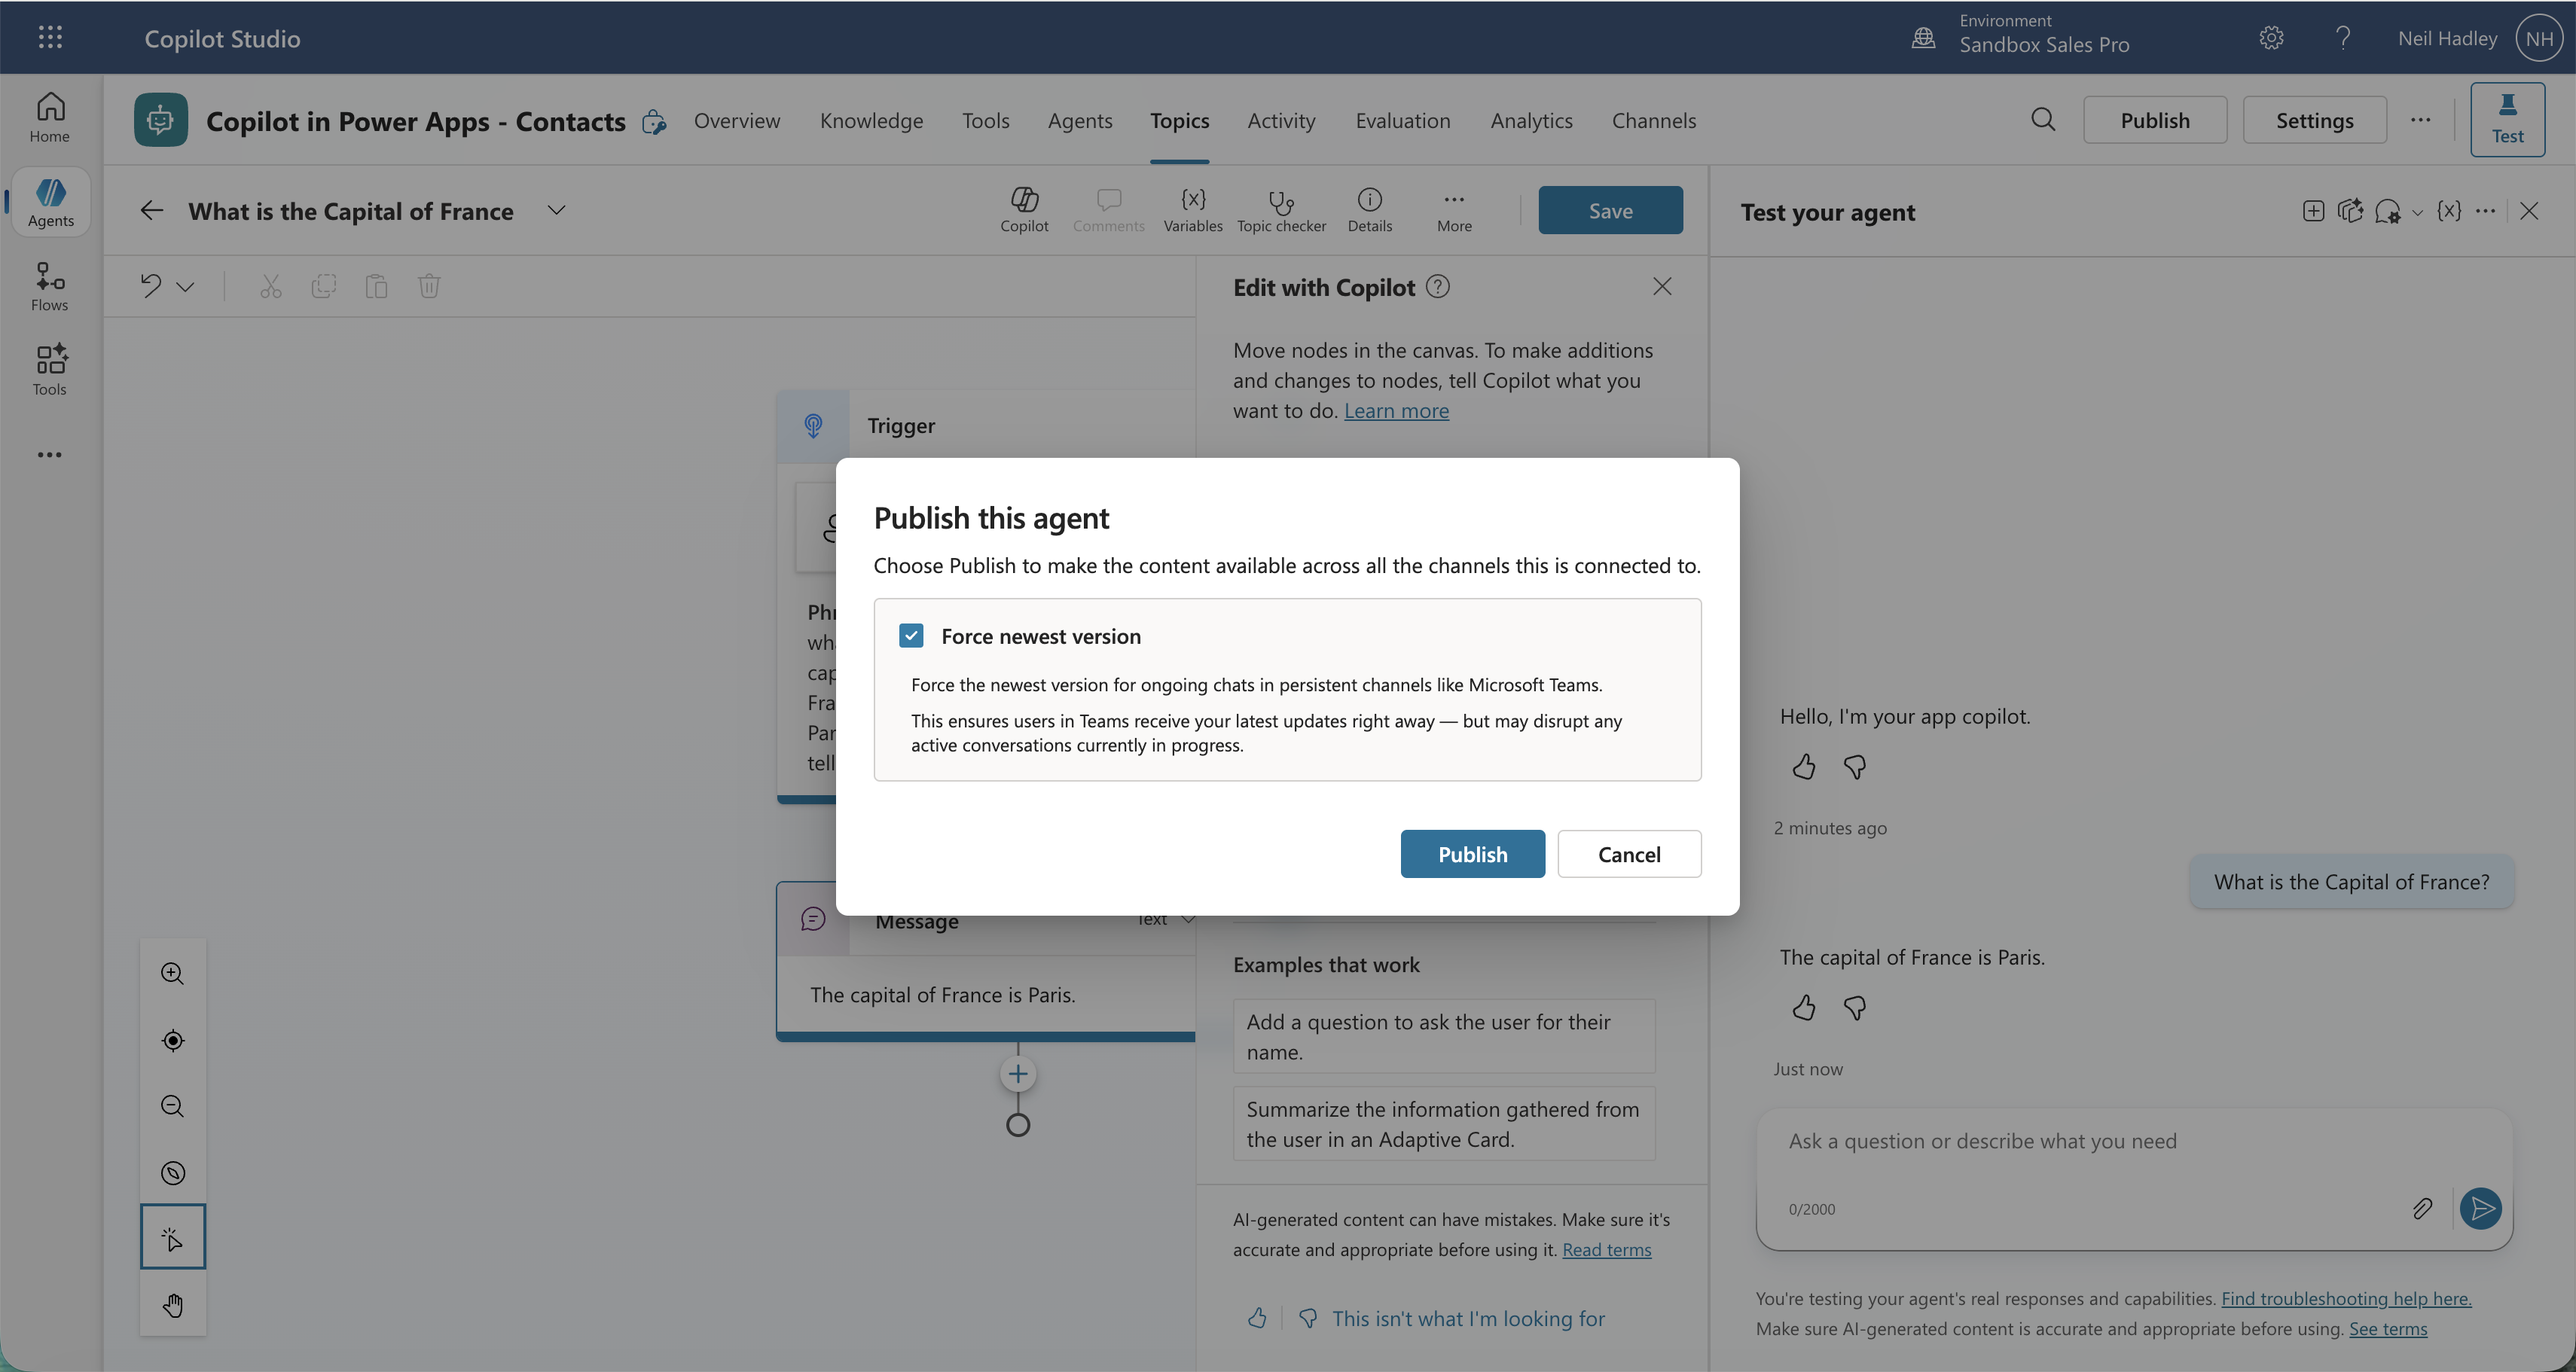Thumbs up the Paris response
The image size is (2576, 1372).
[1803, 1007]
